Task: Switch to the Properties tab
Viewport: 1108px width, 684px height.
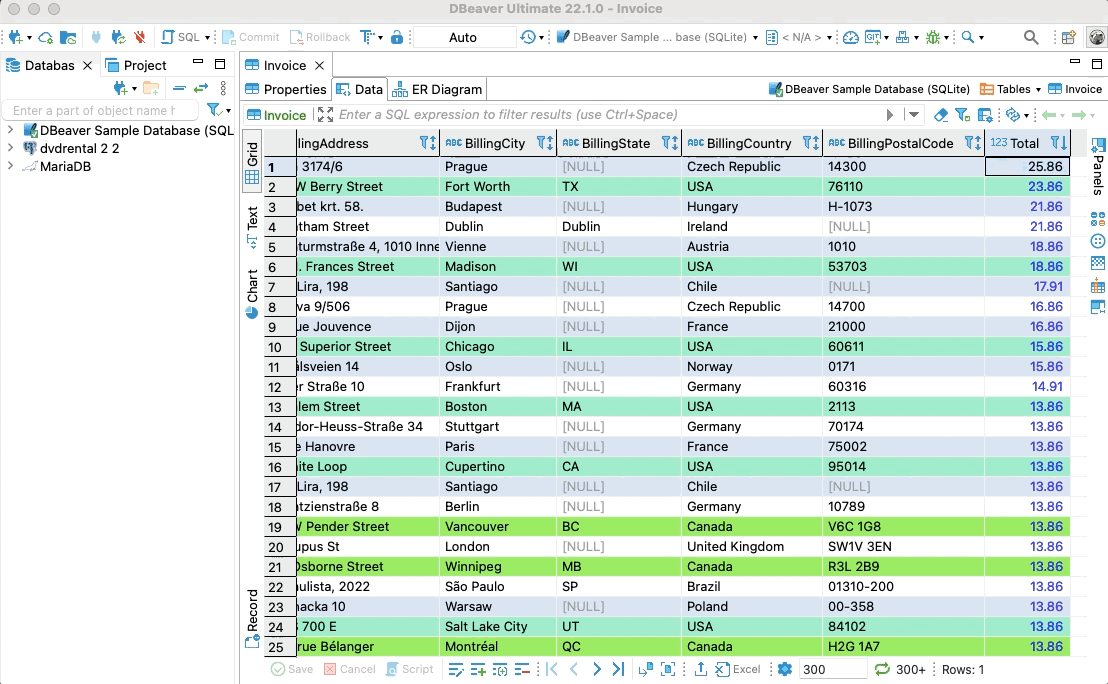Action: [x=287, y=89]
